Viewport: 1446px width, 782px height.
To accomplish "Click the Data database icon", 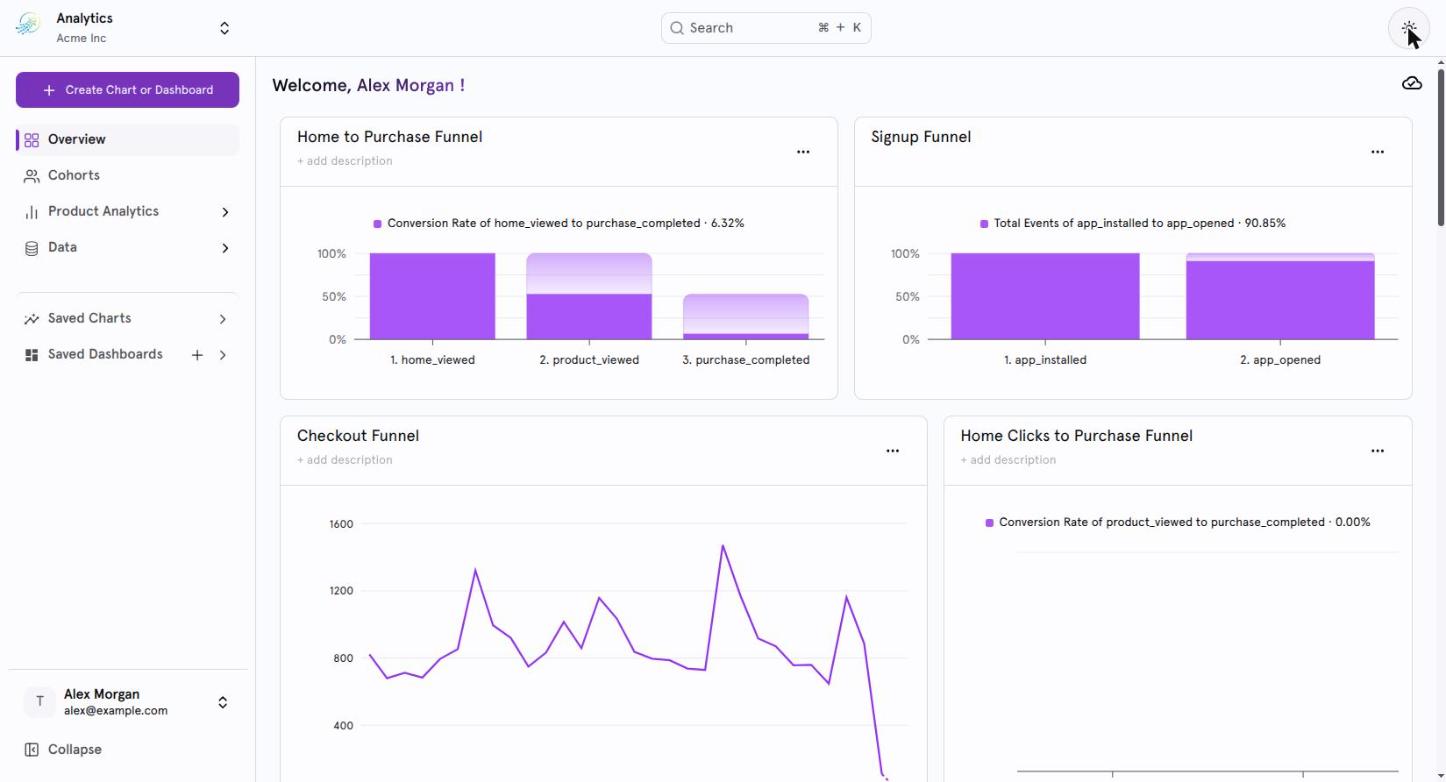I will point(31,248).
